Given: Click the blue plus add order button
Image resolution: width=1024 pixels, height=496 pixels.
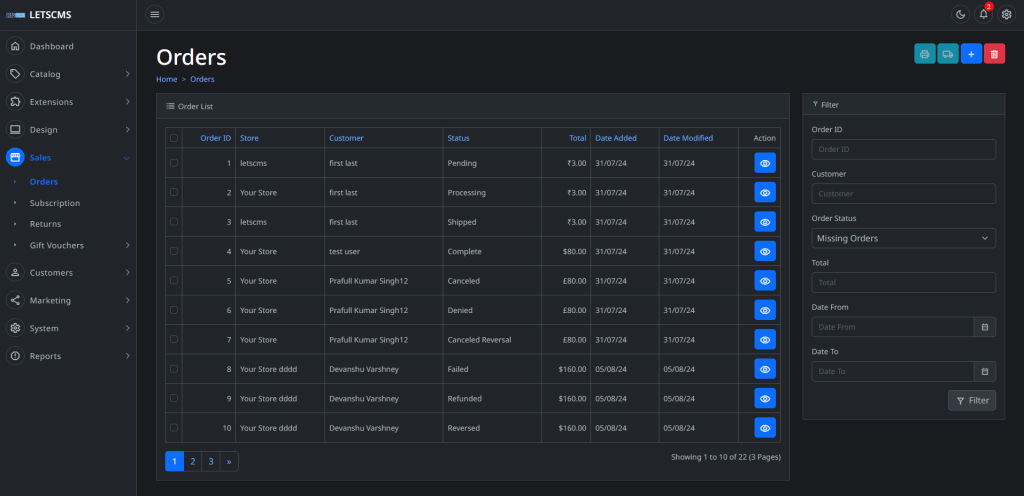Looking at the screenshot, I should coord(971,54).
